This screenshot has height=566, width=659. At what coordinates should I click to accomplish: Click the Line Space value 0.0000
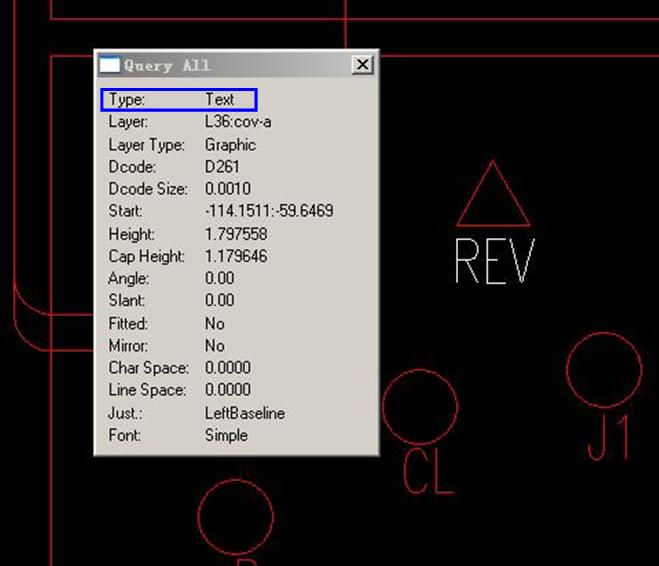click(228, 390)
